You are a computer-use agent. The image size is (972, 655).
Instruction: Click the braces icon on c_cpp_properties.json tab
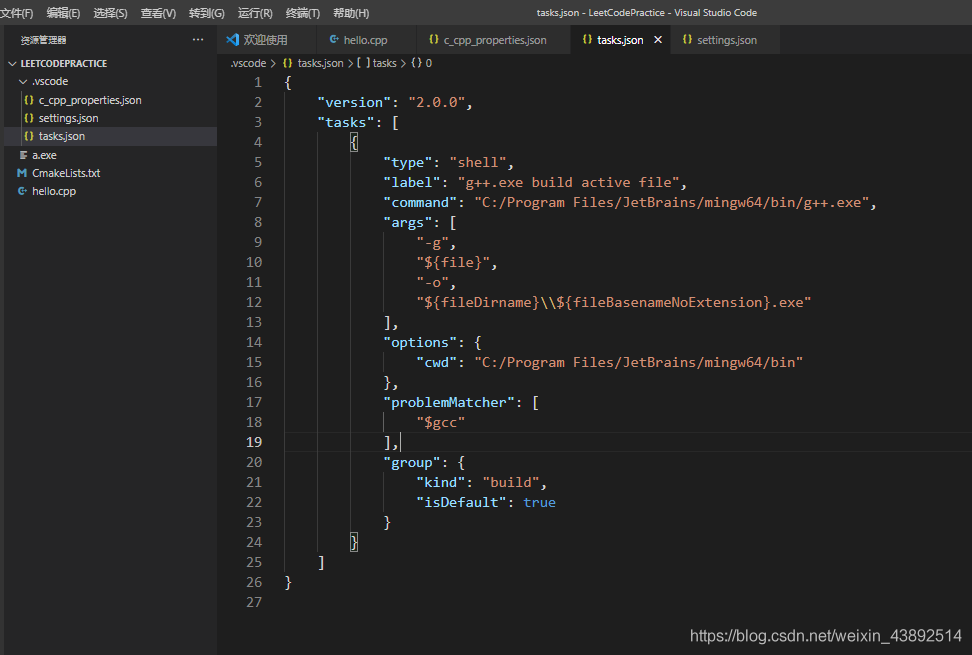433,40
